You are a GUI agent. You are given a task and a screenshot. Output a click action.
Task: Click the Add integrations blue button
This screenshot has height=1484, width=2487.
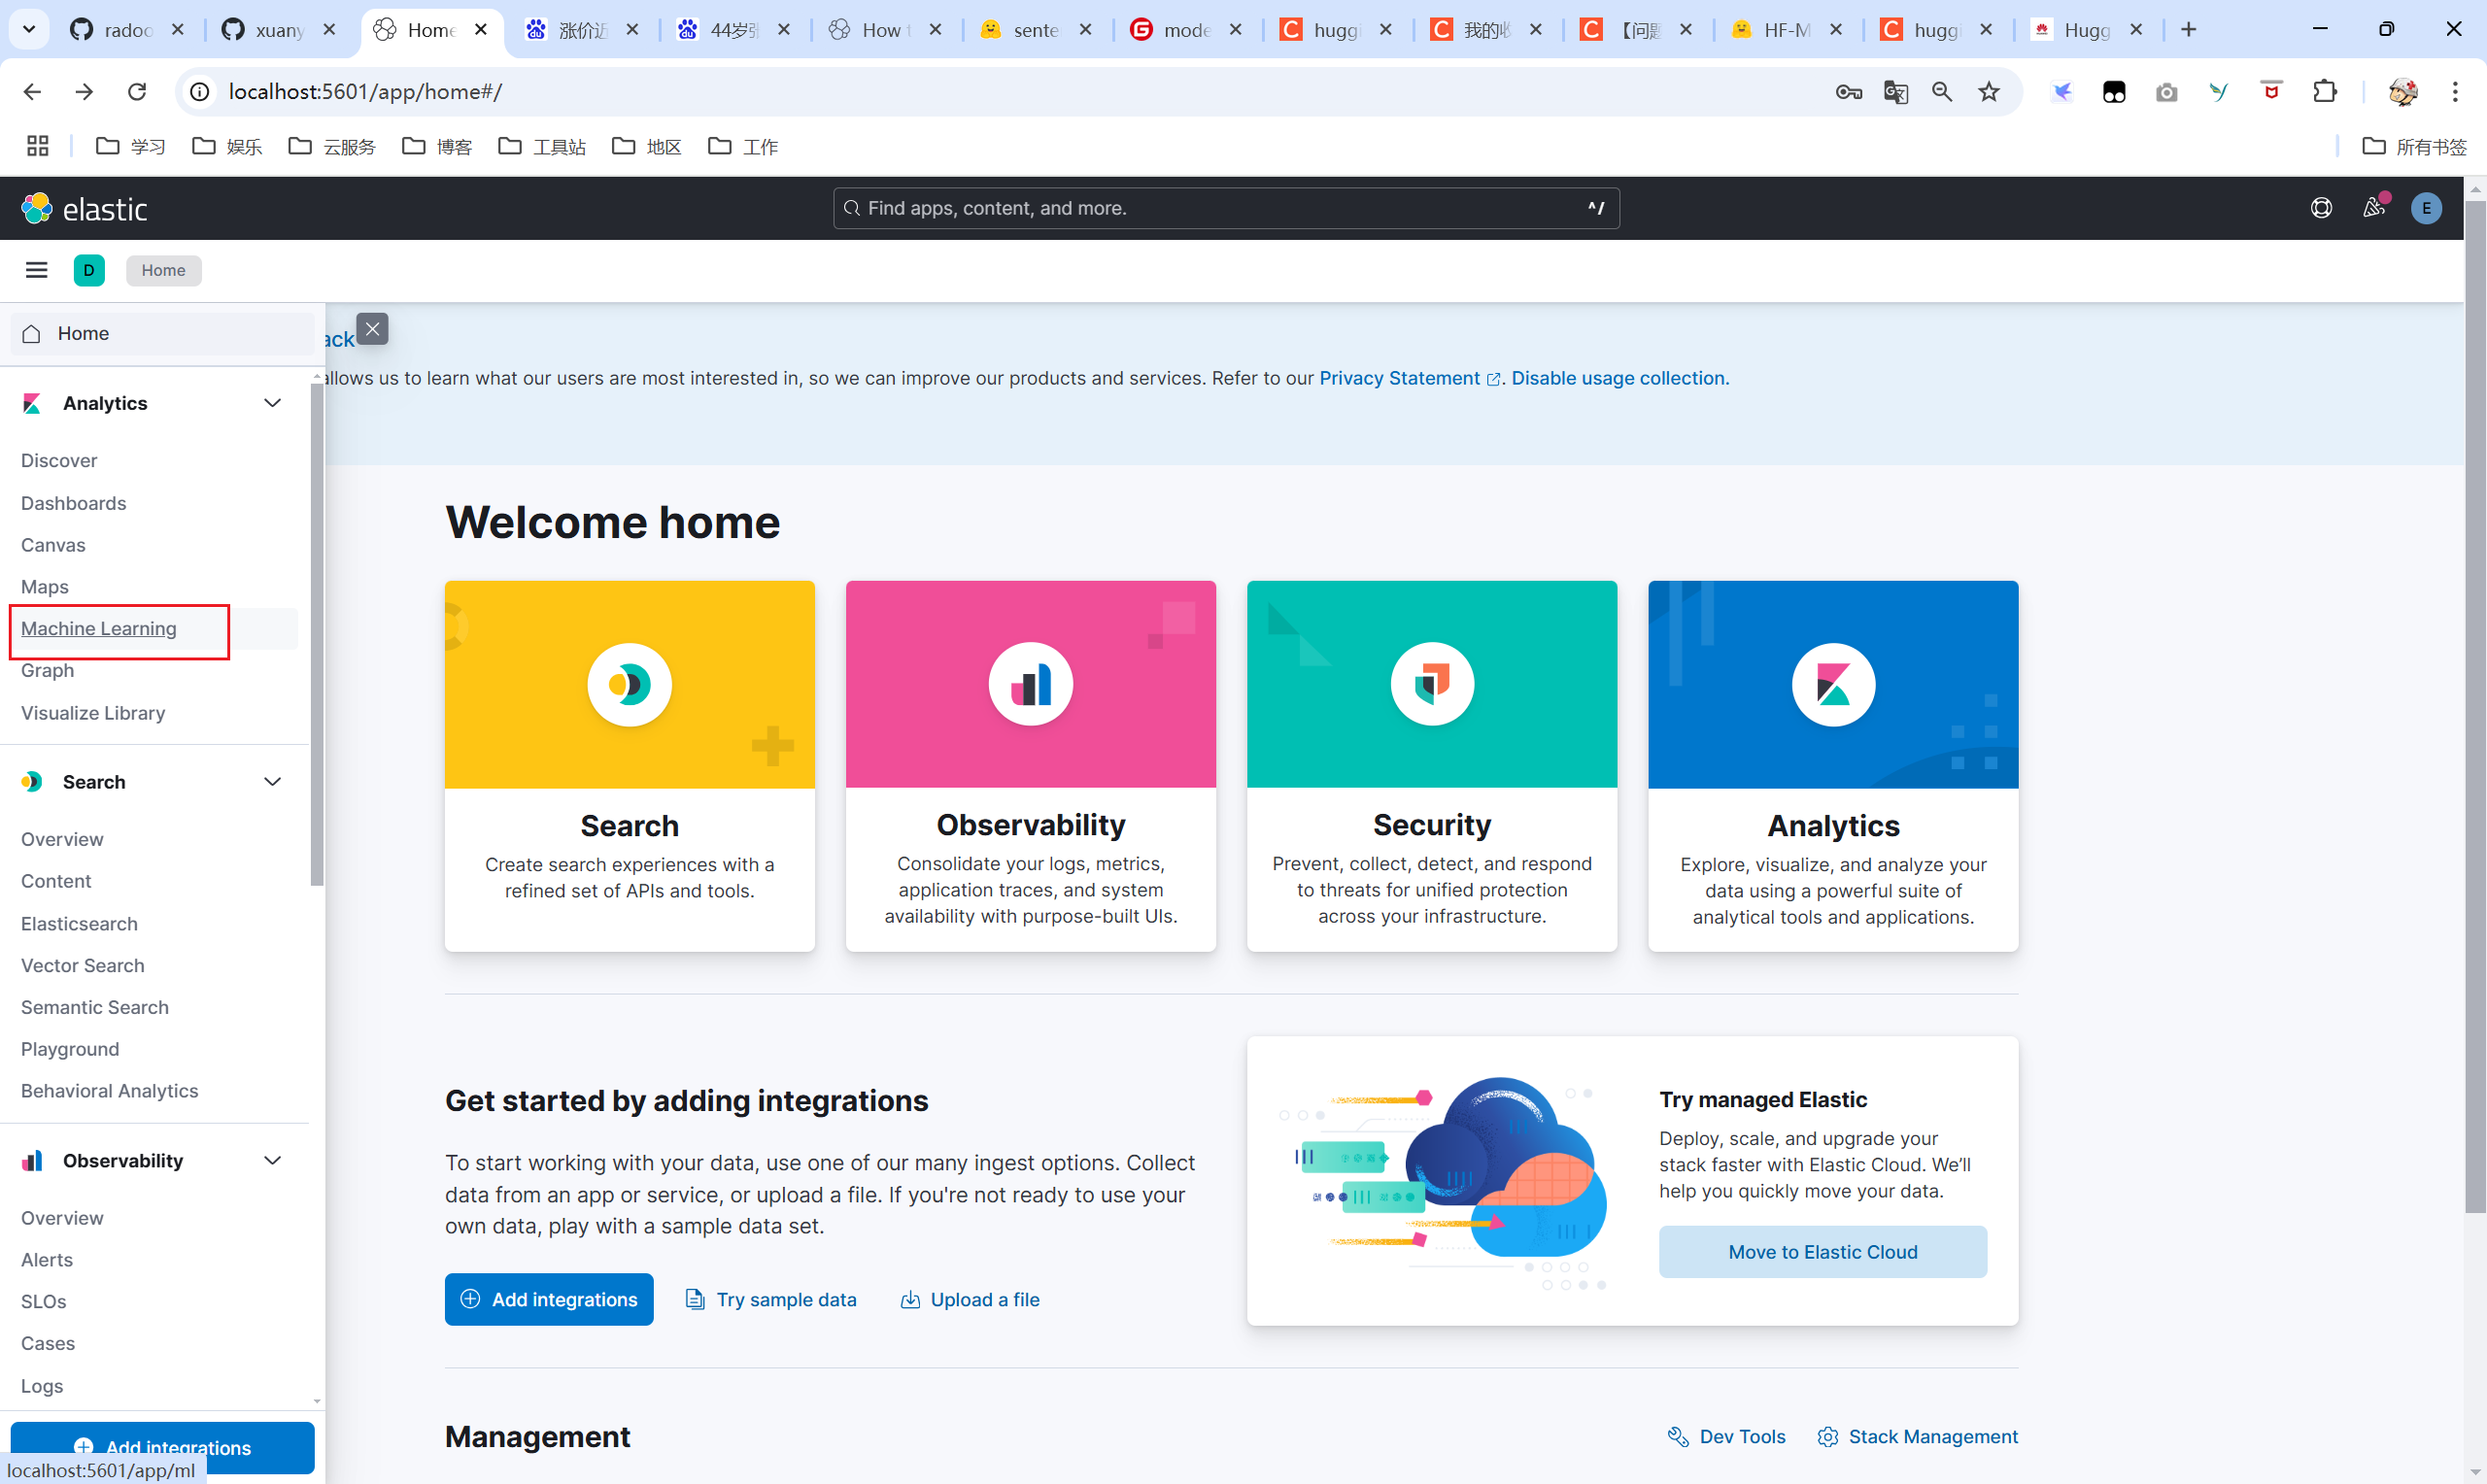click(548, 1299)
